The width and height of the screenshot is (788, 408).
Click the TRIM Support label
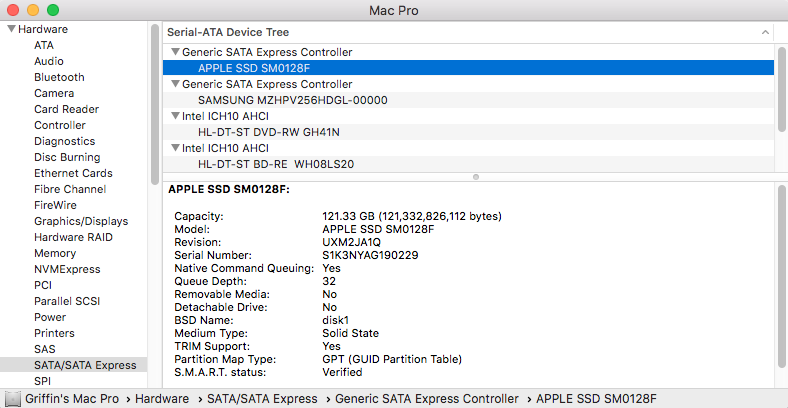pos(212,346)
